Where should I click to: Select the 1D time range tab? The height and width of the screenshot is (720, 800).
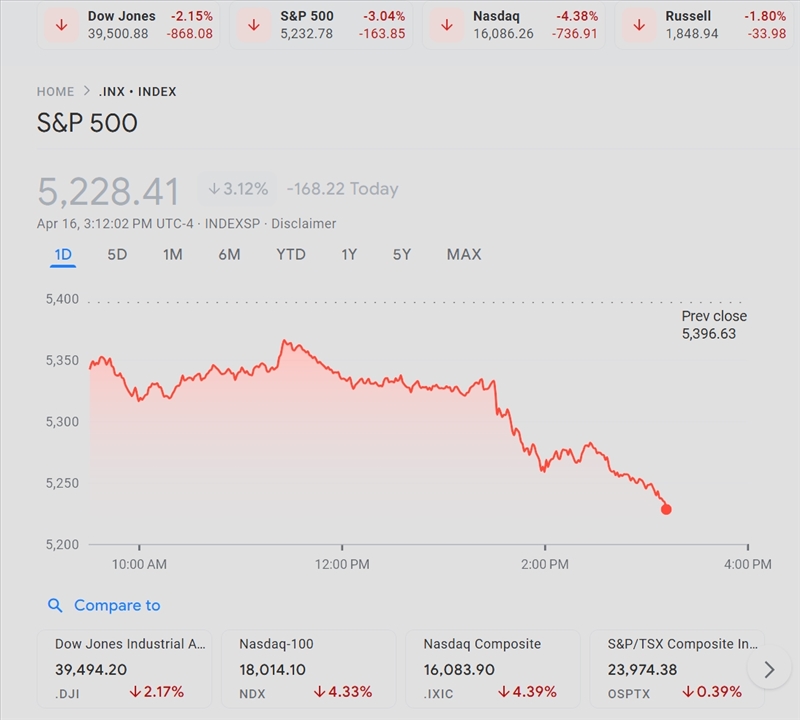(x=63, y=255)
